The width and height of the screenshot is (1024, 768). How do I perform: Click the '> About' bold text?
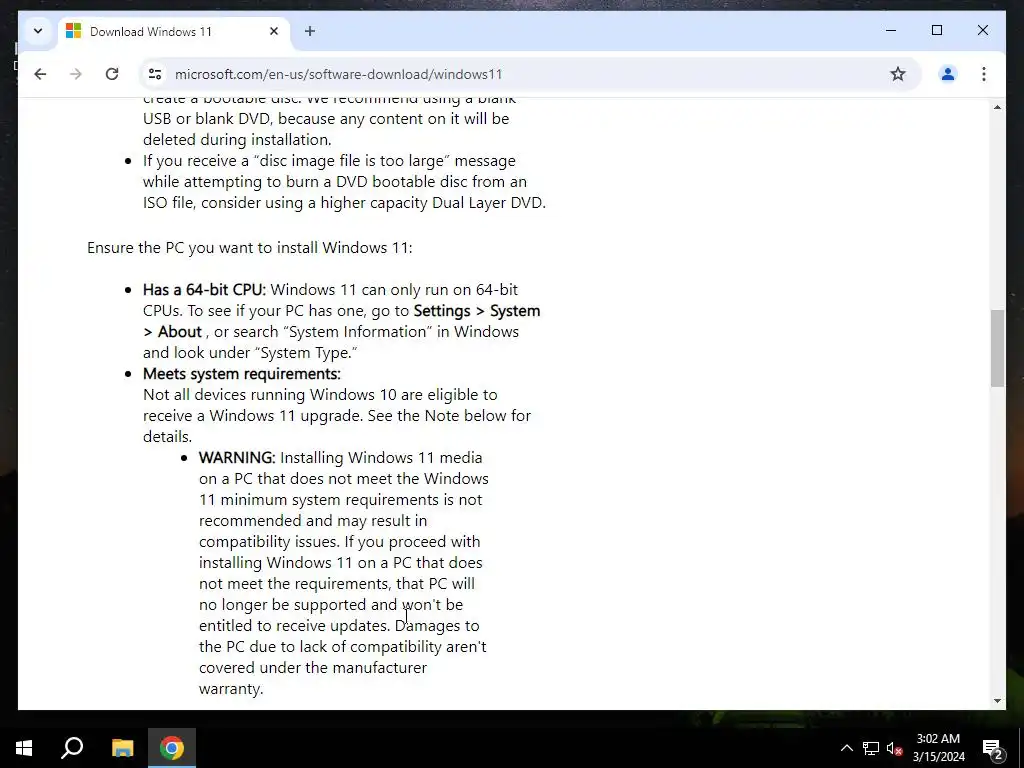[x=172, y=331]
